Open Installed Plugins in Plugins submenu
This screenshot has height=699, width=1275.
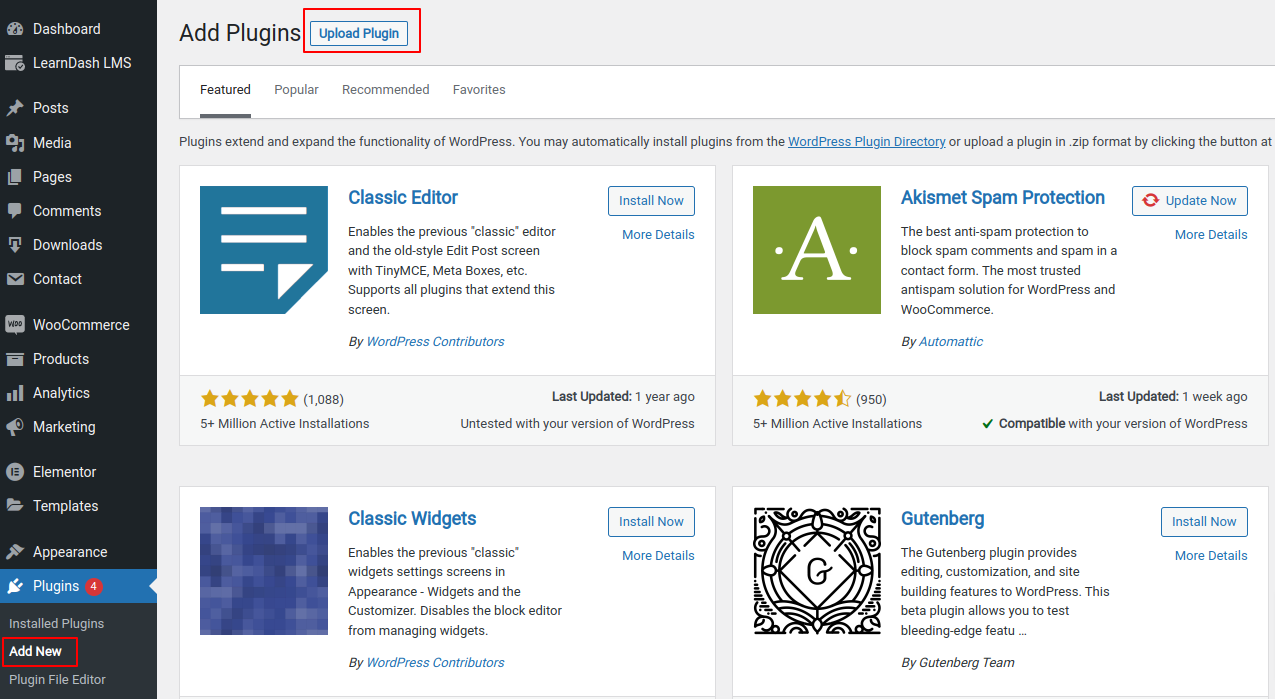pyautogui.click(x=57, y=624)
